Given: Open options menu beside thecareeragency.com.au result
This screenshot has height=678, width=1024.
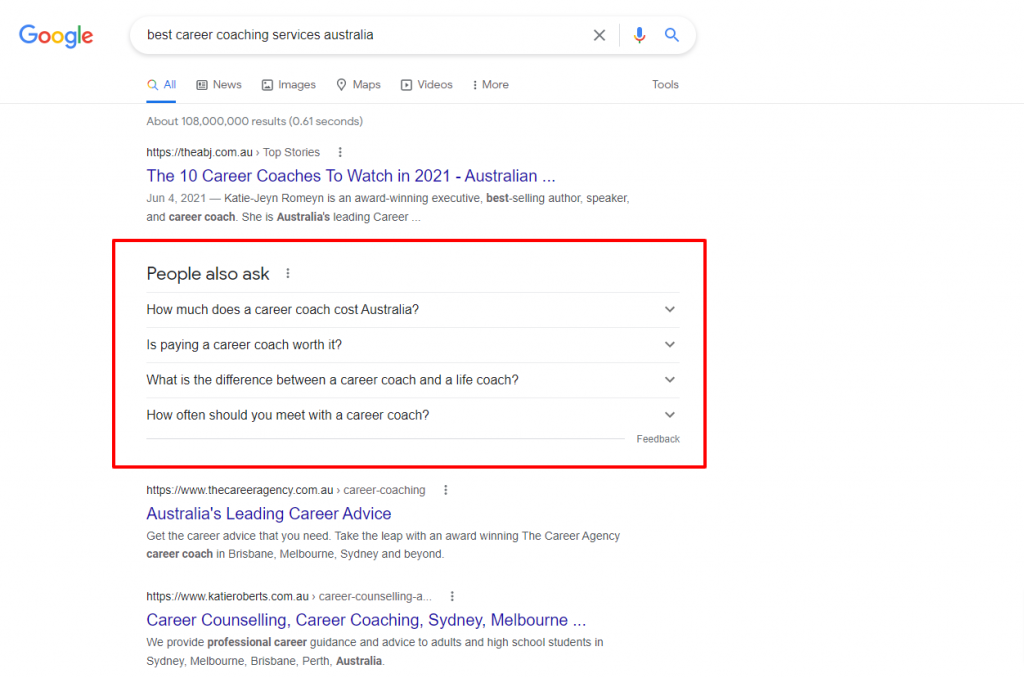Looking at the screenshot, I should point(446,491).
